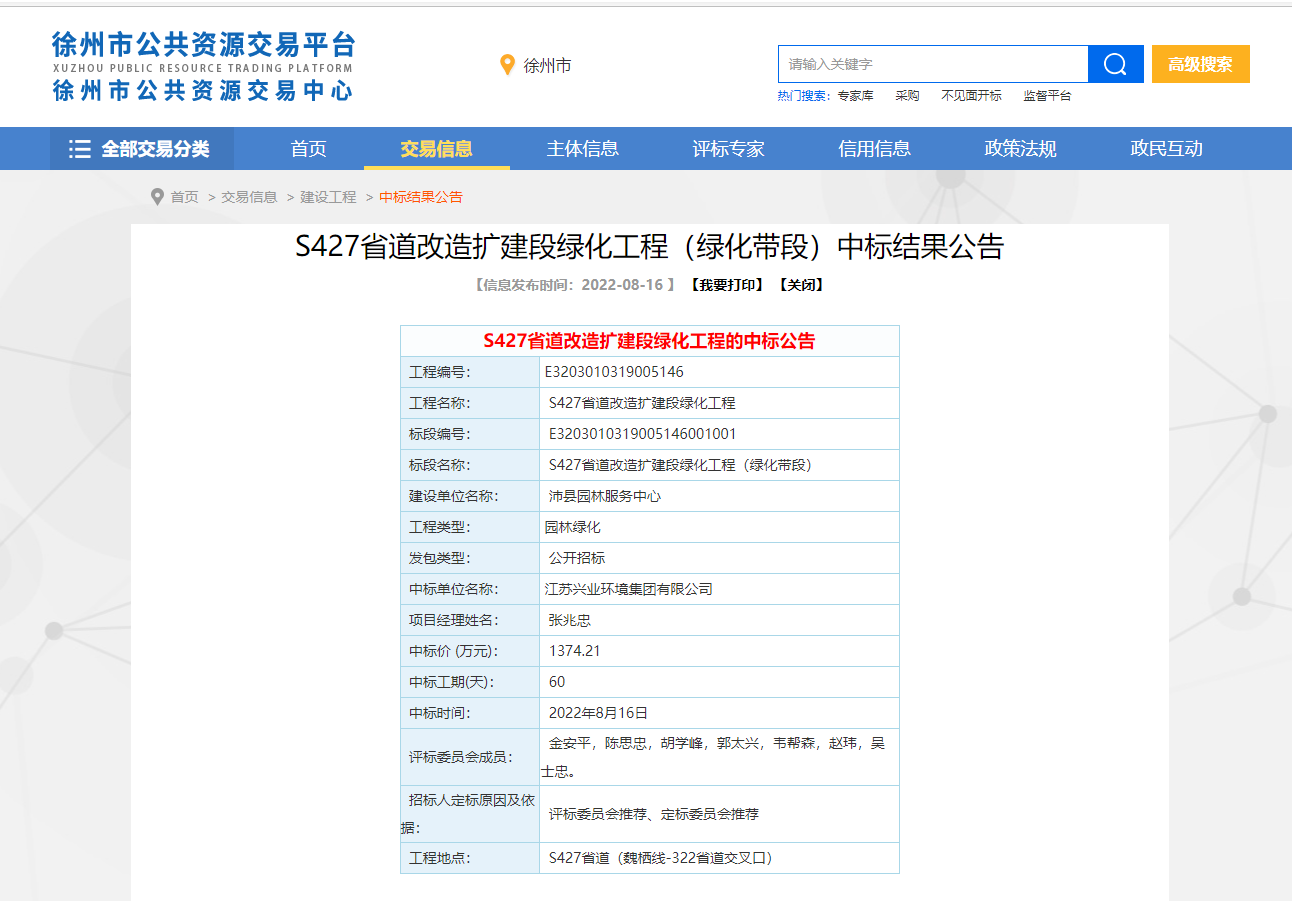Click project number E3203010319005146
This screenshot has width=1292, height=901.
[614, 372]
